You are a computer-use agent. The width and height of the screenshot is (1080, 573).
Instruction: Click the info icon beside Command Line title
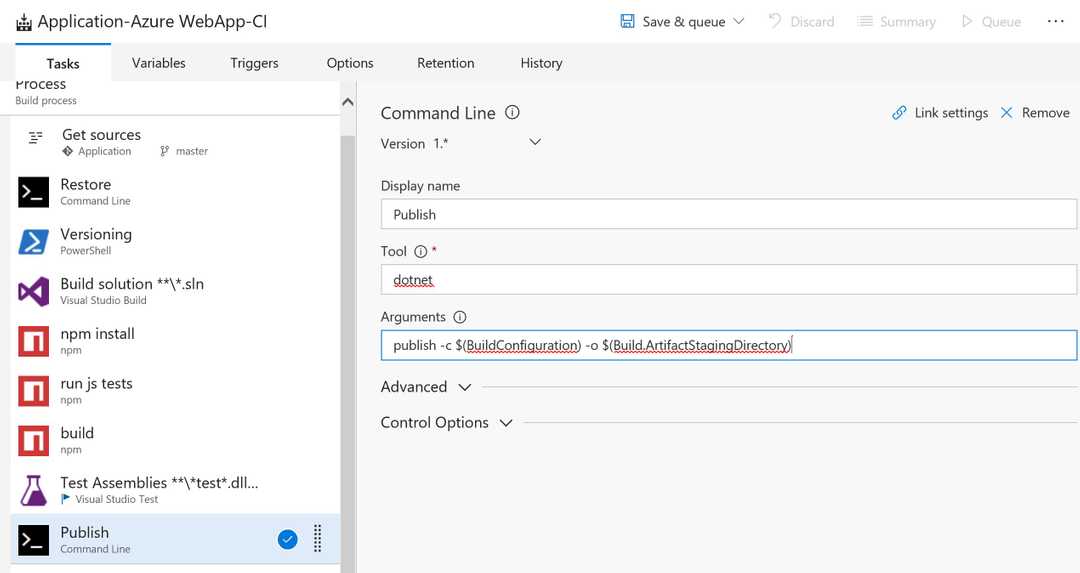click(512, 113)
